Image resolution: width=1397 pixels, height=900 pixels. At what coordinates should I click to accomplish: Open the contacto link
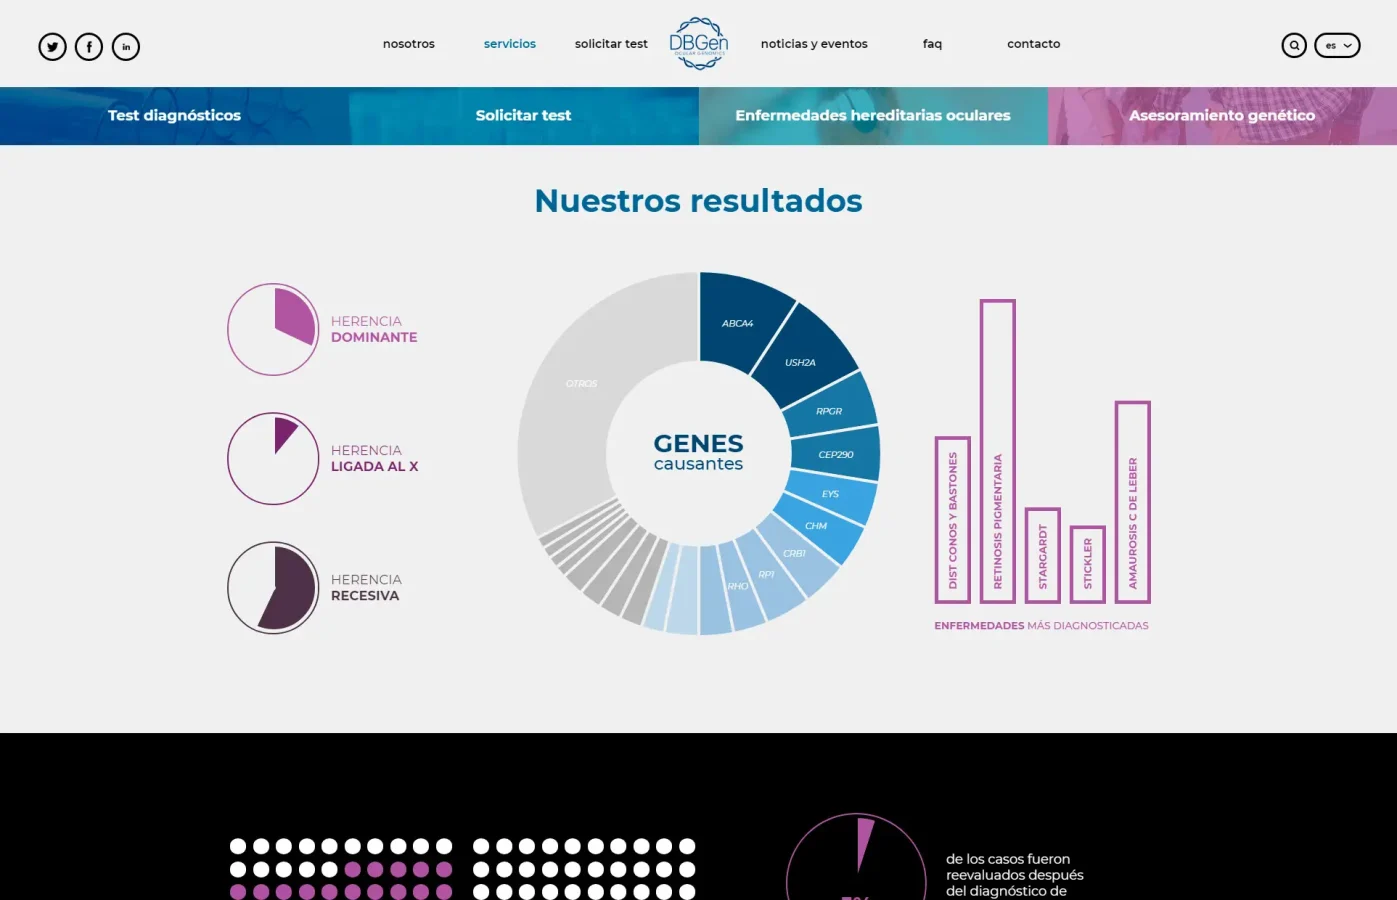[1033, 44]
